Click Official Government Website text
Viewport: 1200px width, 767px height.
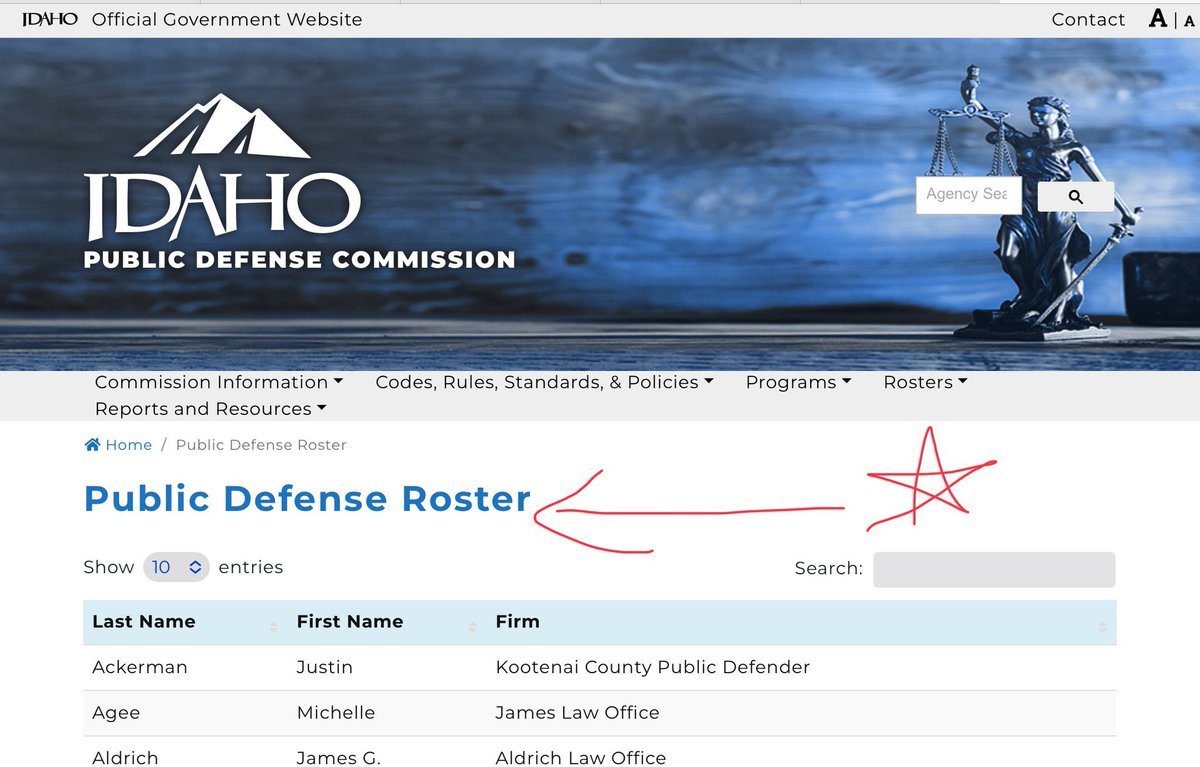click(227, 19)
